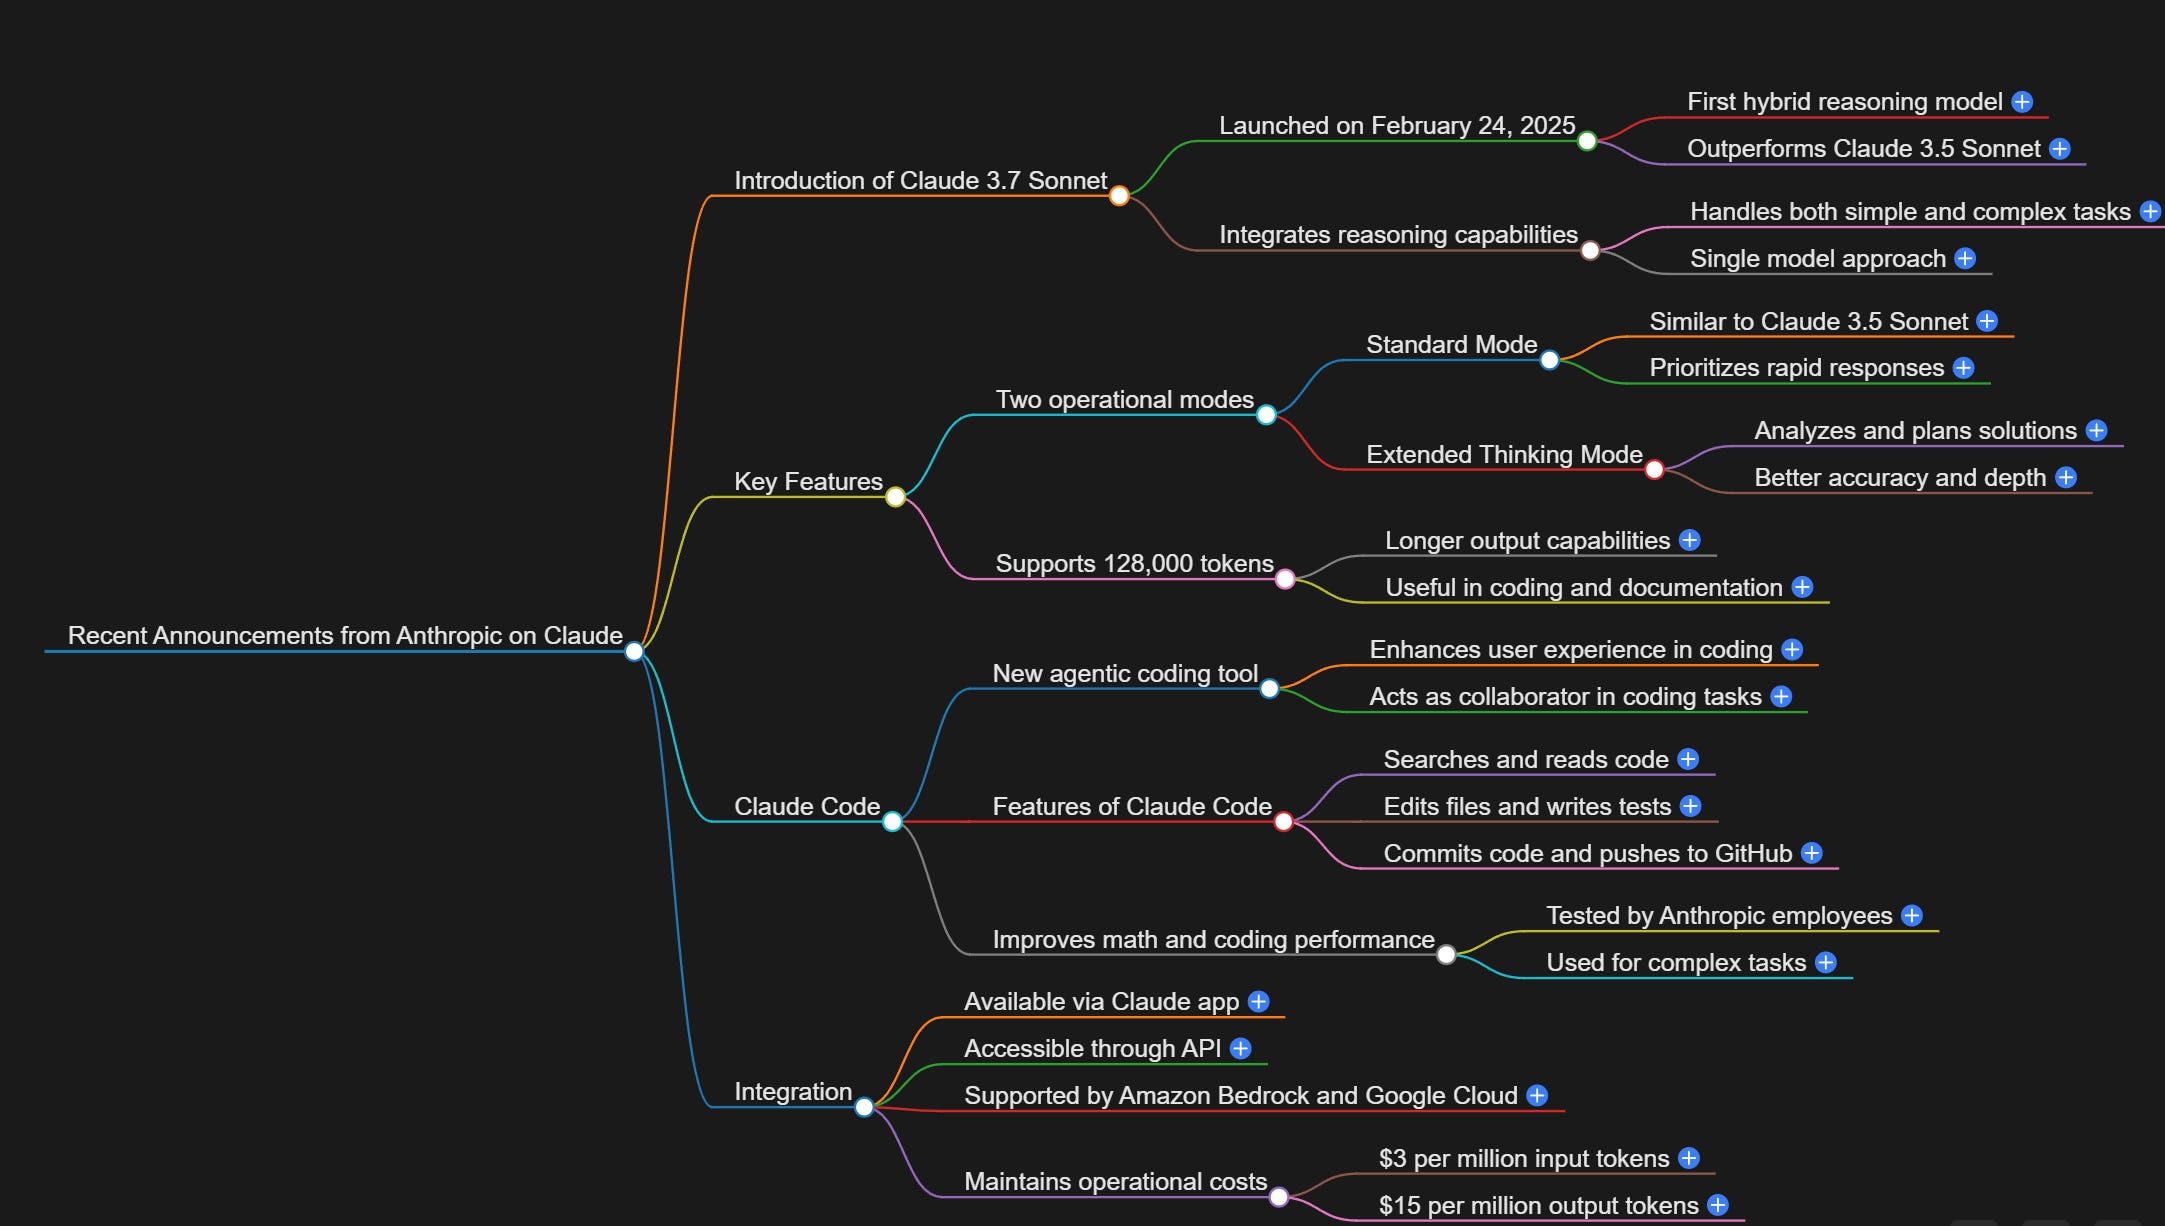Select the Two operational modes label
Viewport: 2165px width, 1226px height.
pyautogui.click(x=1124, y=400)
